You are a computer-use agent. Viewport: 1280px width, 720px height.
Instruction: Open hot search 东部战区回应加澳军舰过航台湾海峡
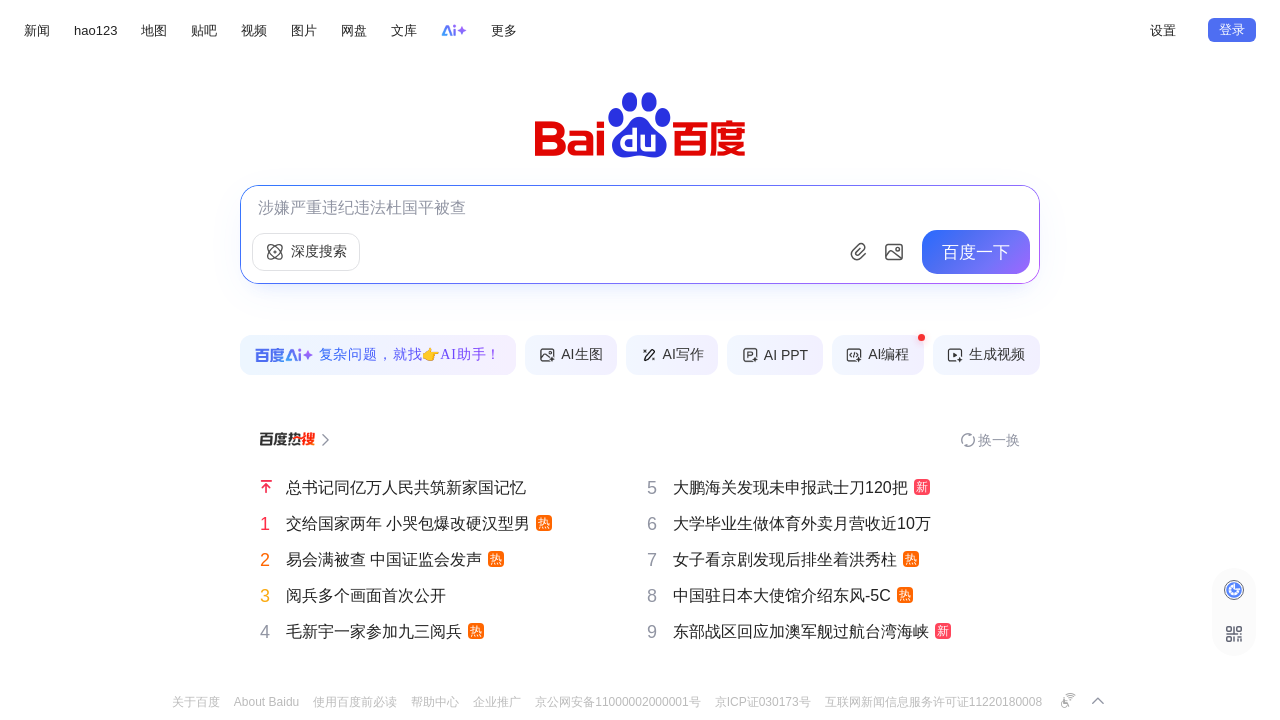pos(801,632)
